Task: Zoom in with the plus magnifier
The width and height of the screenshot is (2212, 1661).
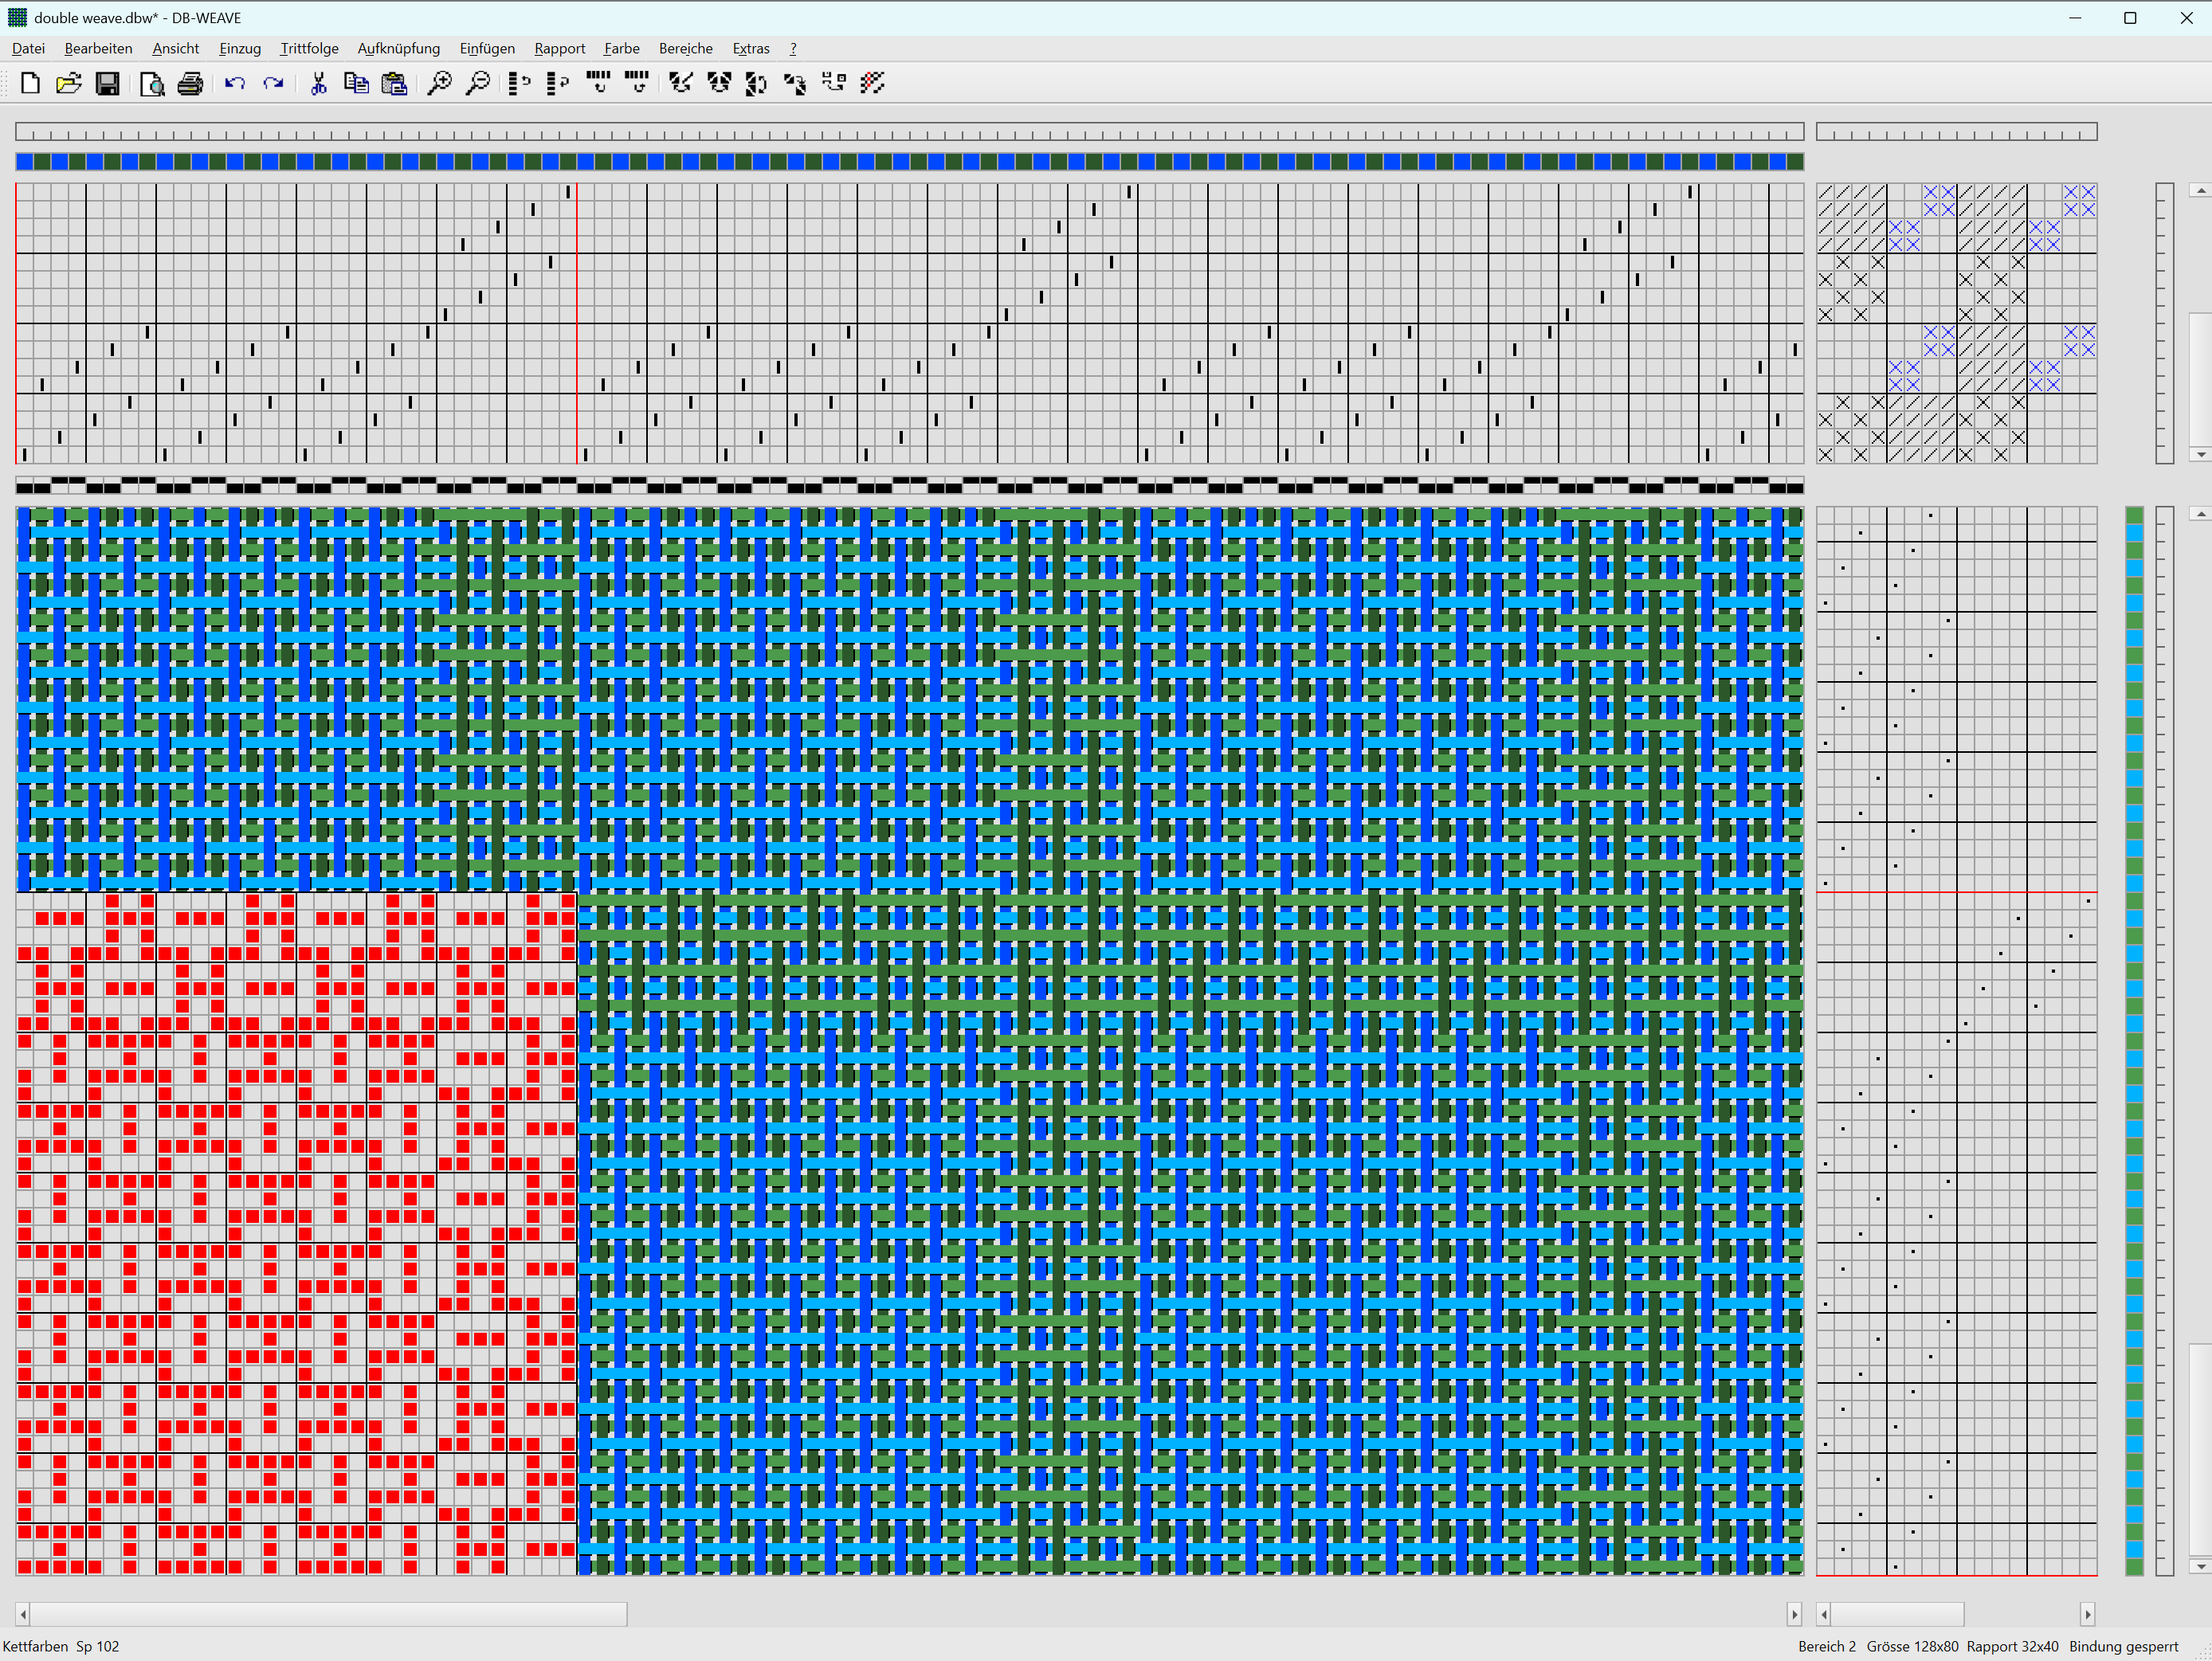Action: [x=440, y=83]
